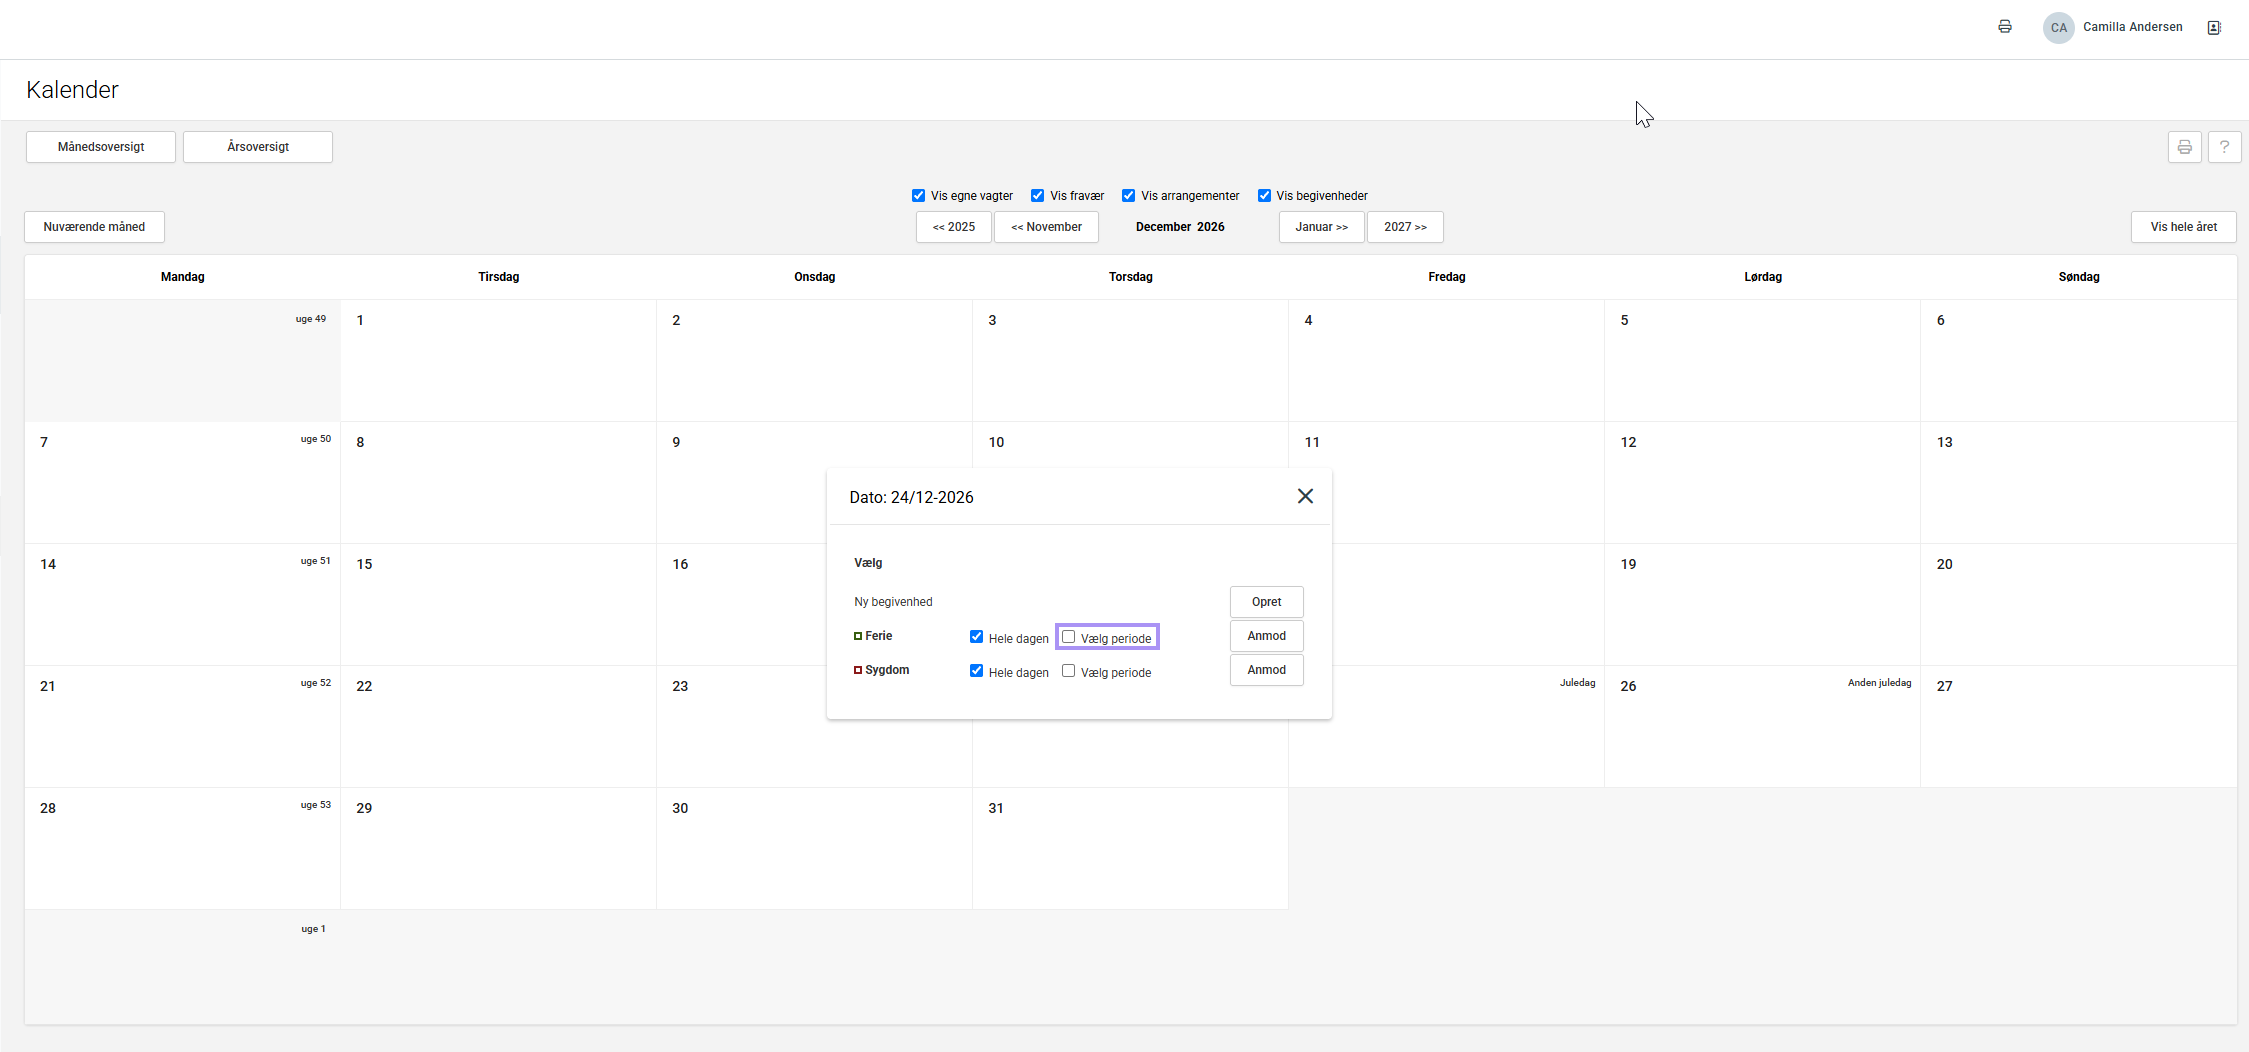Jump back to year 2025
Screen dimensions: 2249x1052
(954, 227)
